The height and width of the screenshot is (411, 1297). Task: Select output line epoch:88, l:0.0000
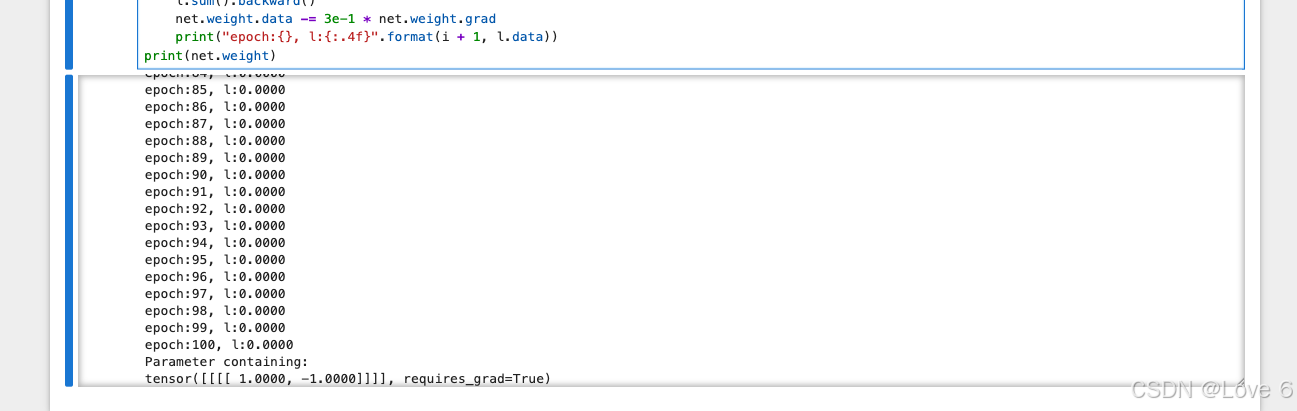[x=215, y=141]
